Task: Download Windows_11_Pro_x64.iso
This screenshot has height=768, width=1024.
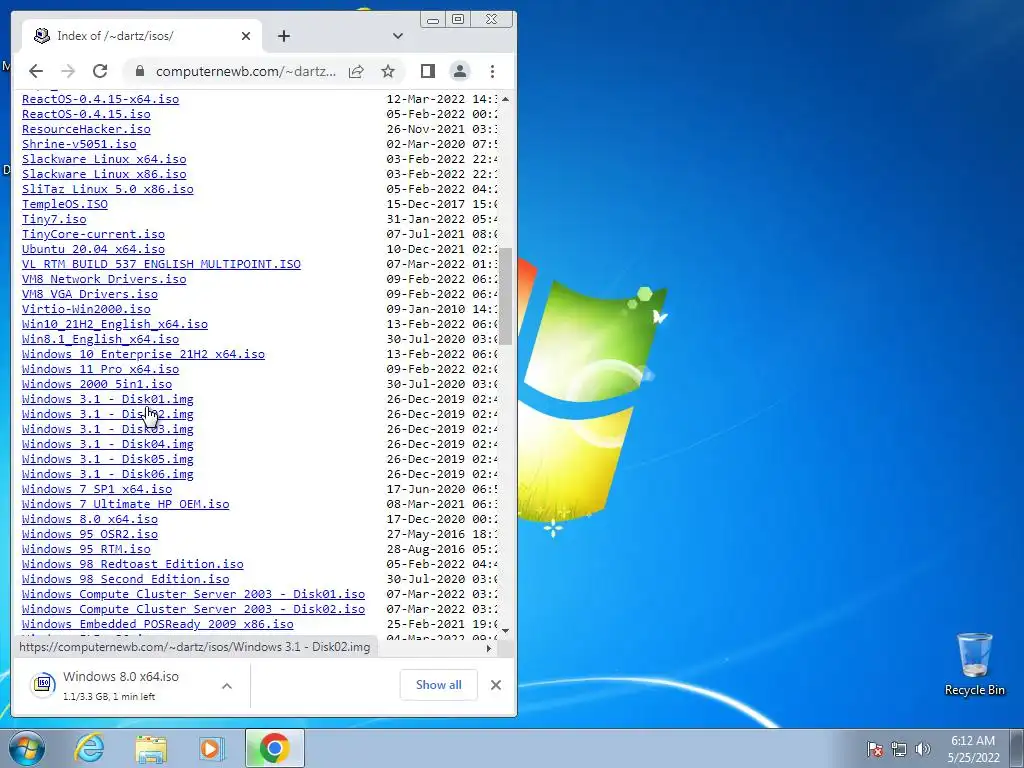Action: pyautogui.click(x=100, y=370)
